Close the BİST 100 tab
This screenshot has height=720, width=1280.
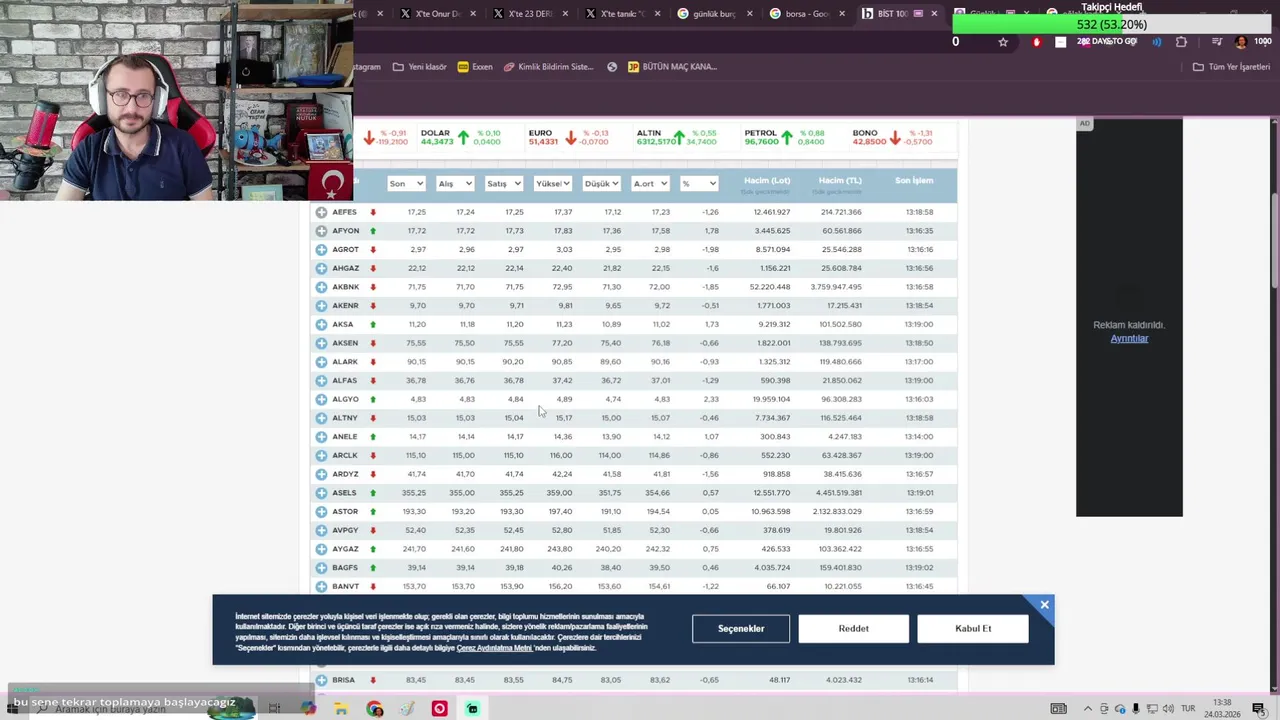934,14
